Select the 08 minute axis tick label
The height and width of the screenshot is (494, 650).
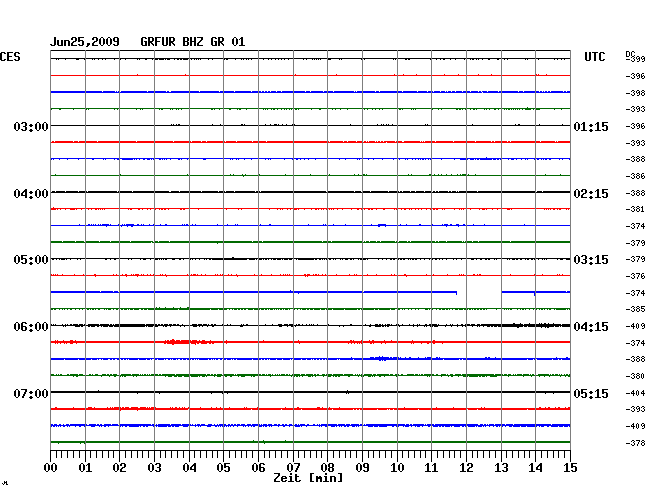327,468
